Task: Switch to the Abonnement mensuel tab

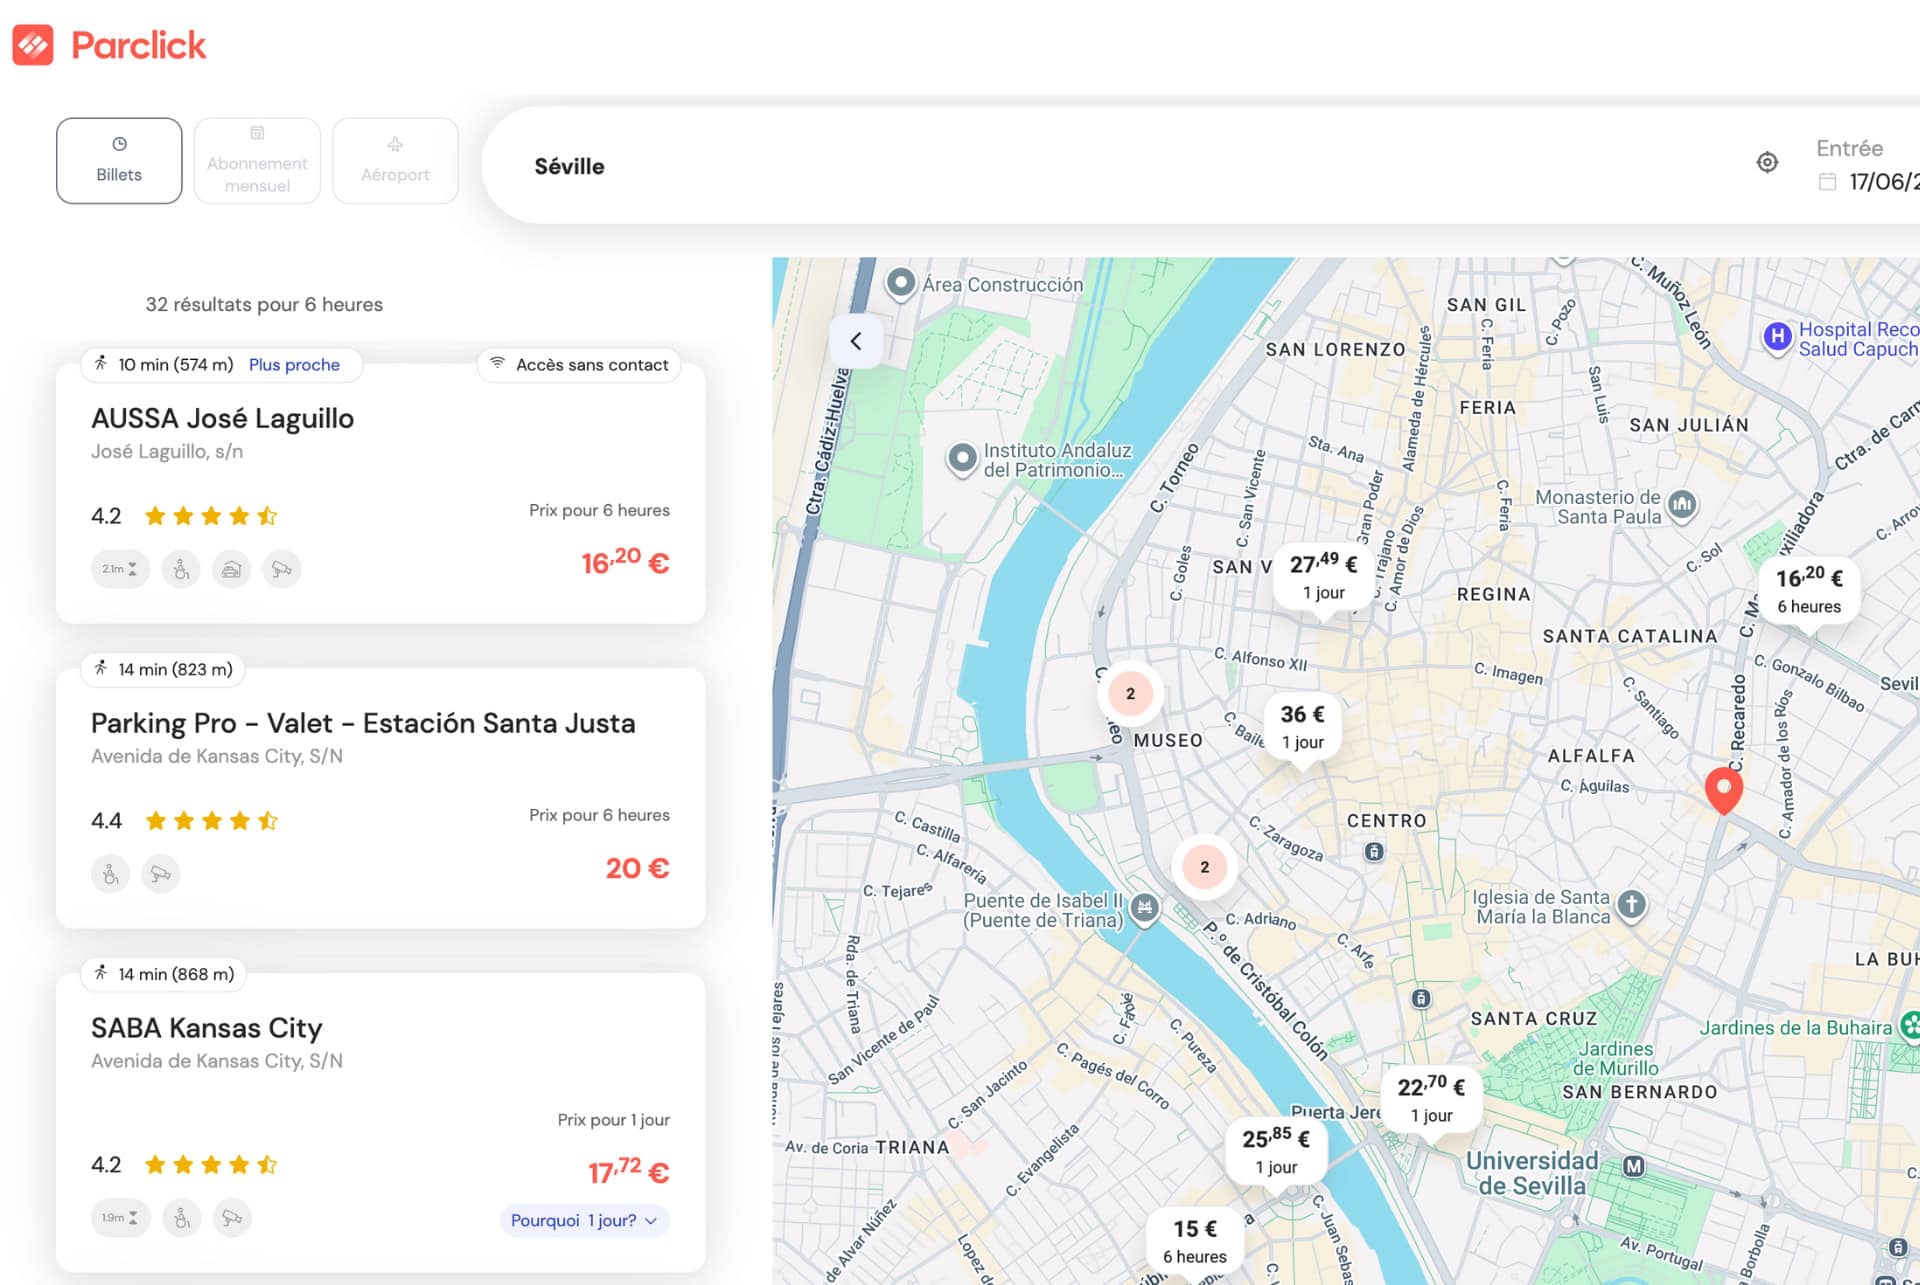Action: coord(257,161)
